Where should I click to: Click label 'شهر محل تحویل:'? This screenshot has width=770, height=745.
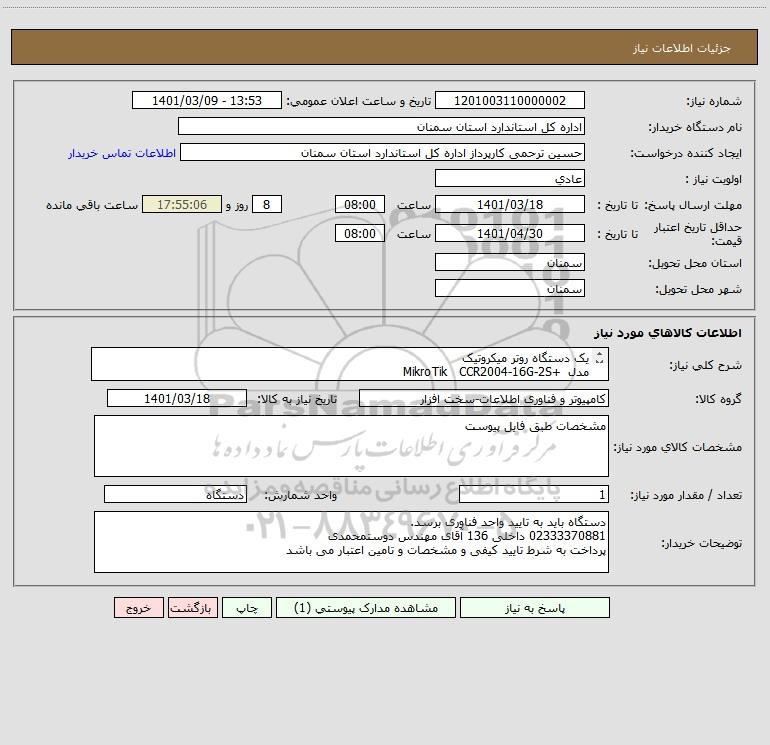coord(698,289)
